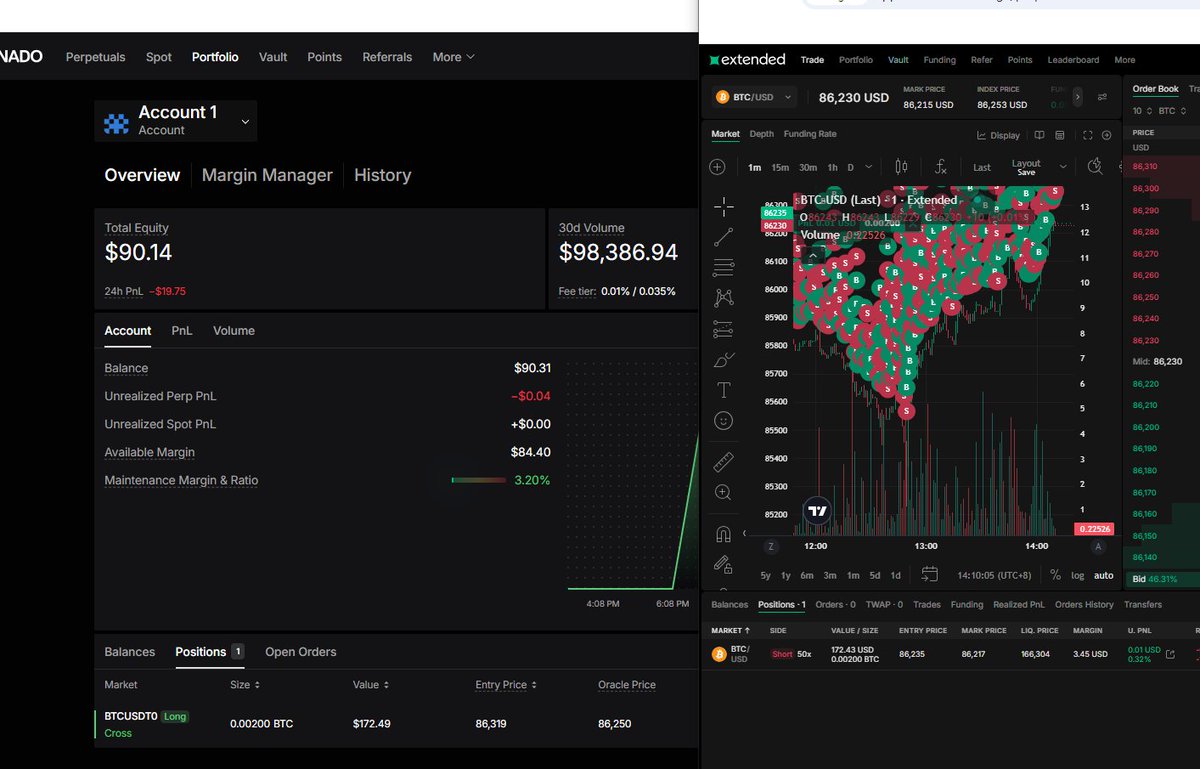Click the Z reset-chart button at axis left
The height and width of the screenshot is (769, 1200).
[x=771, y=546]
